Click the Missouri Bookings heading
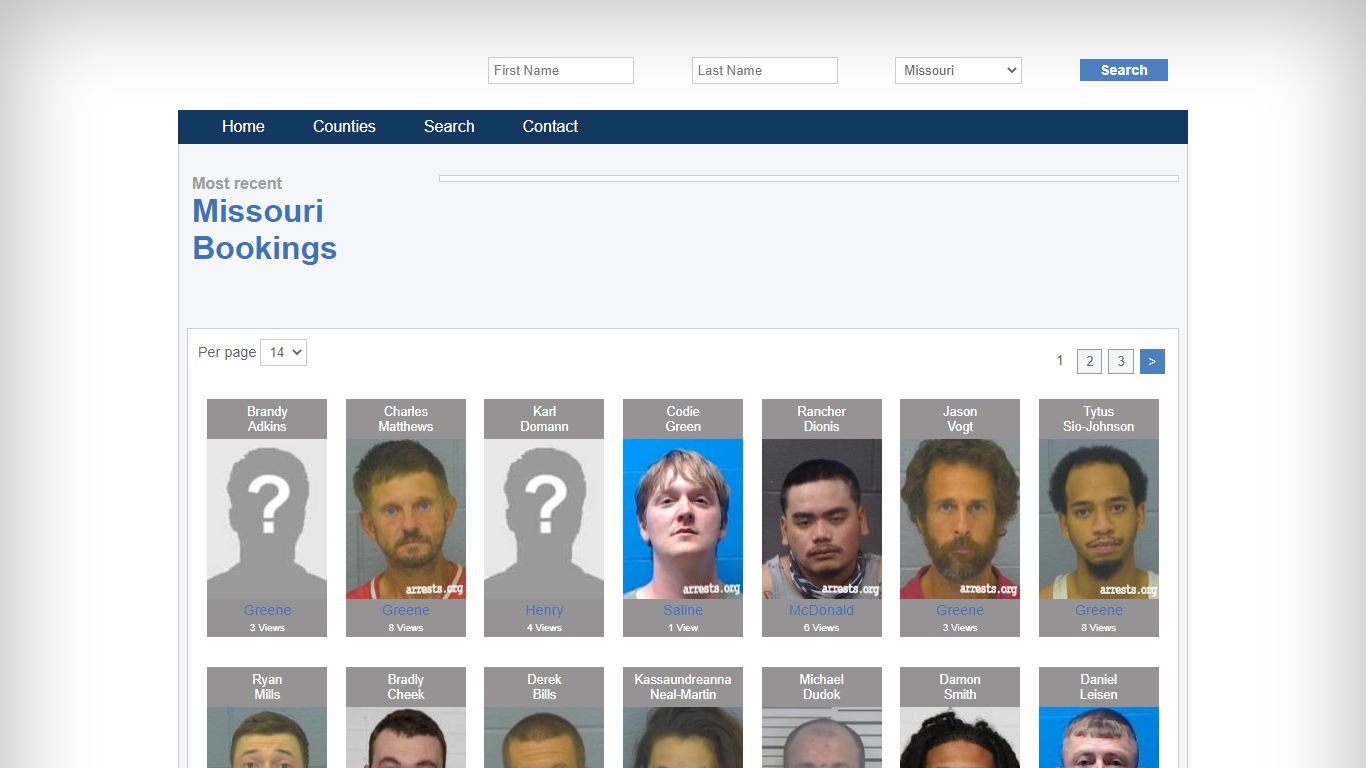The image size is (1366, 768). (265, 229)
